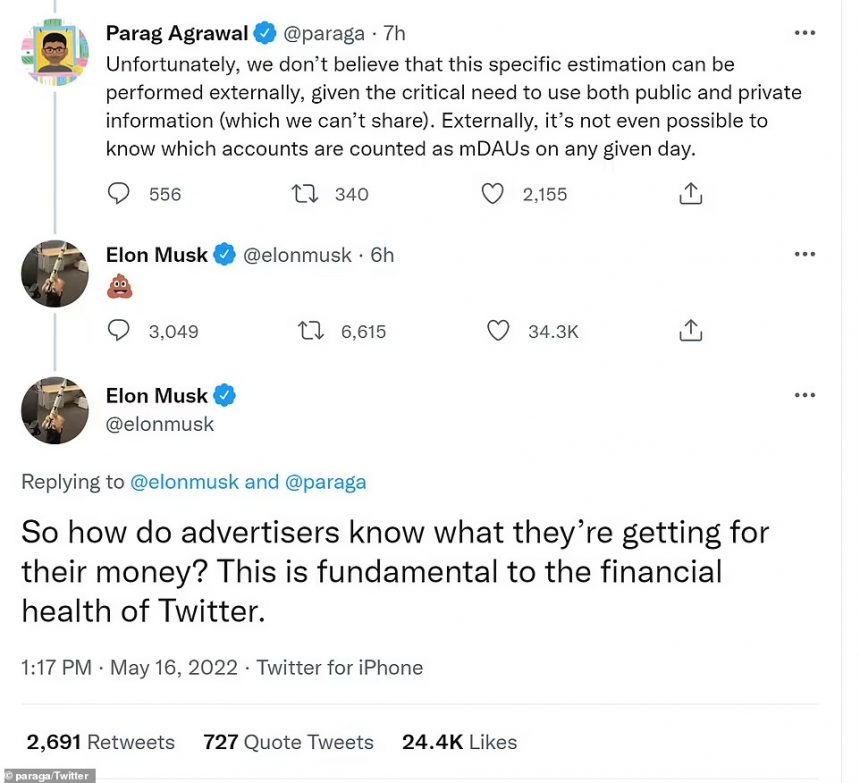Viewport: 860px width, 783px height.
Task: Click reply icon on Elon's emoji tweet
Action: (x=118, y=331)
